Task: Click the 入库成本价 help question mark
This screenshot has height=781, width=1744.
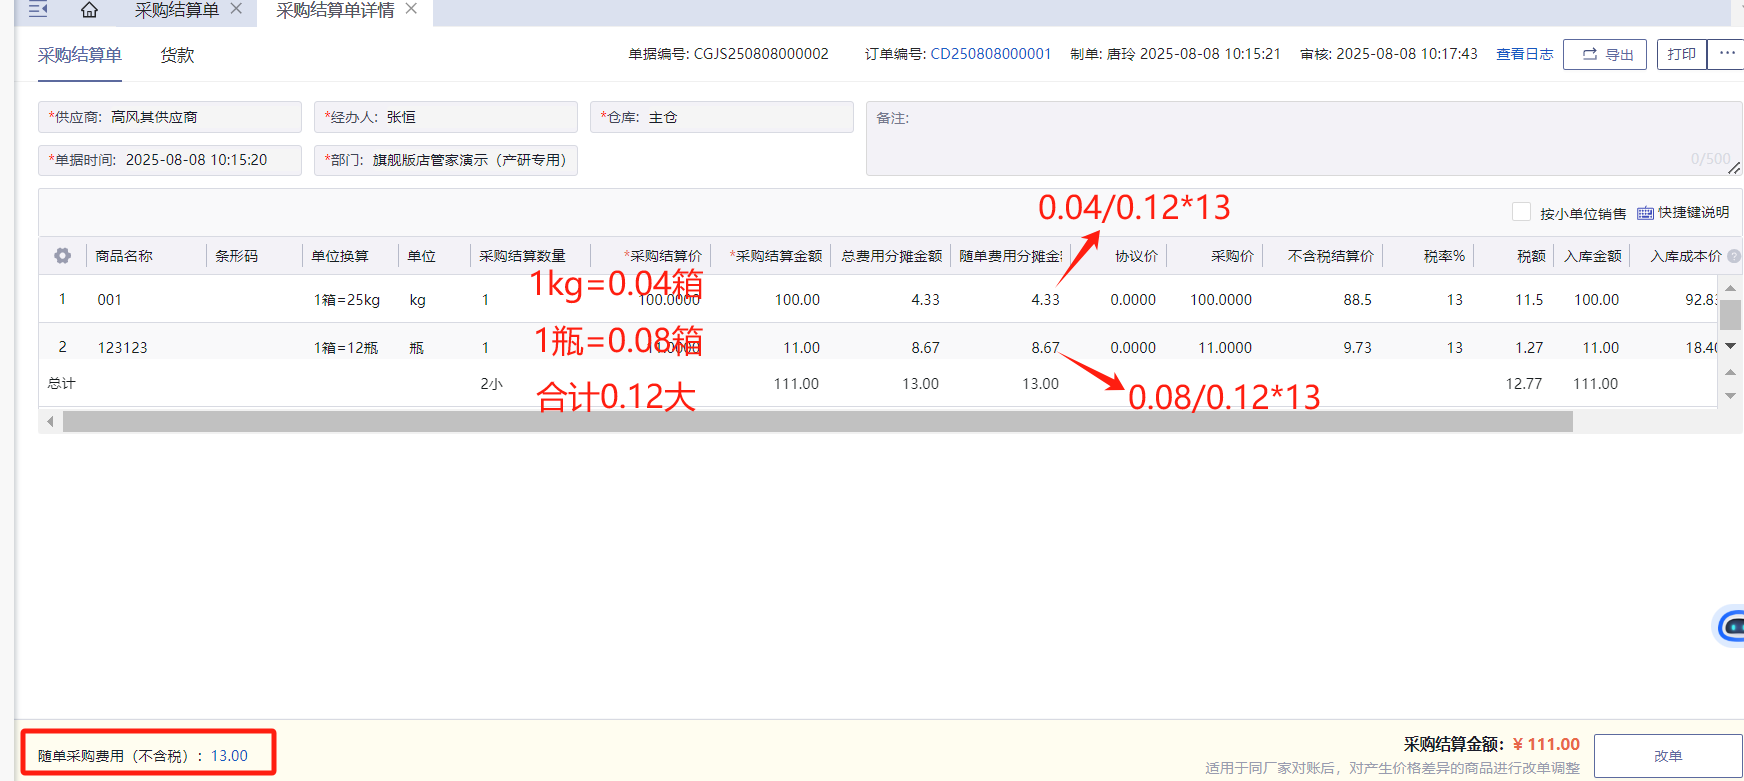Action: coord(1734,256)
